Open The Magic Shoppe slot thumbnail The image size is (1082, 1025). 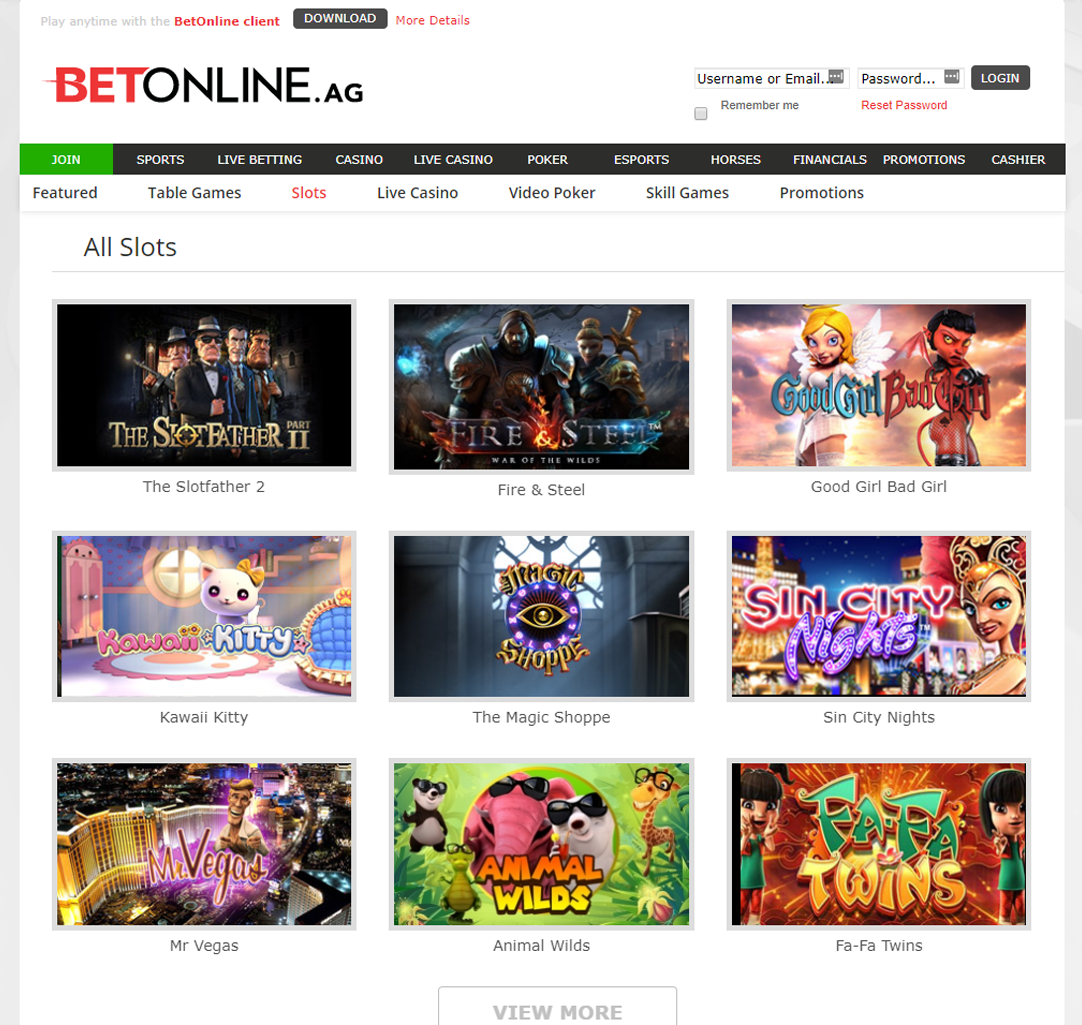pos(541,616)
